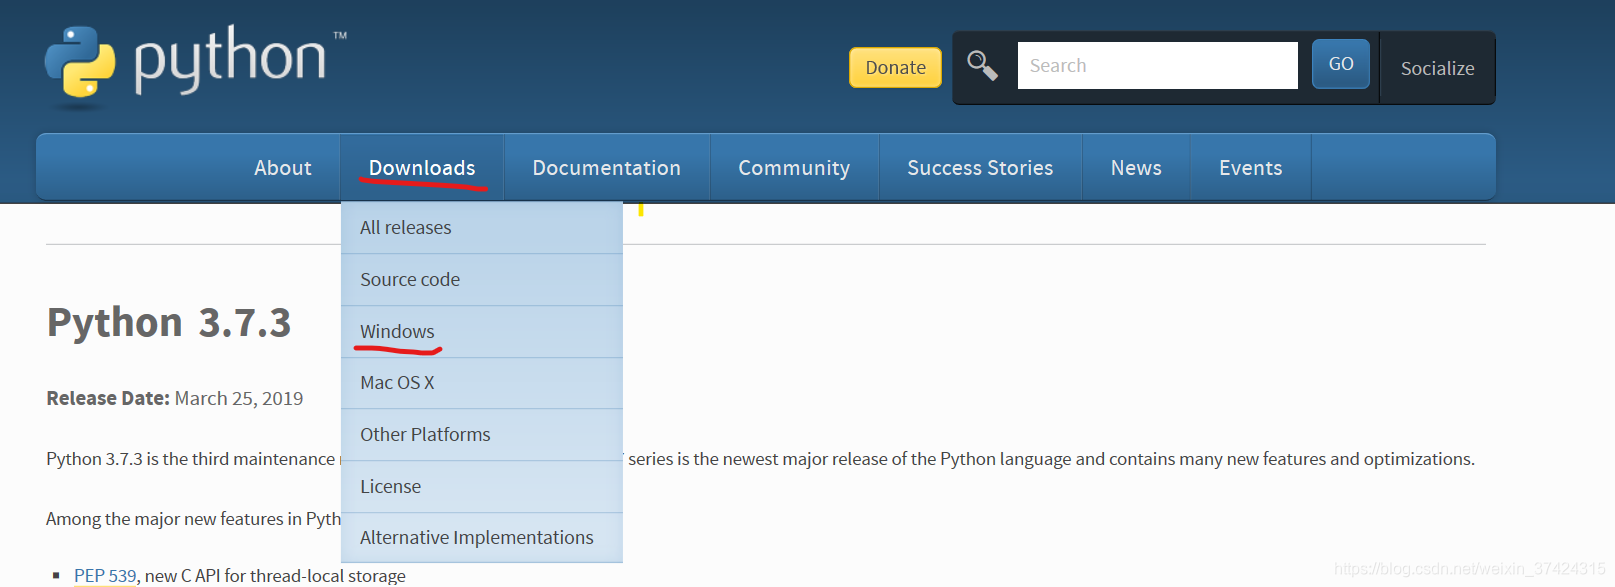
Task: Open the News navigation menu
Action: [x=1136, y=168]
